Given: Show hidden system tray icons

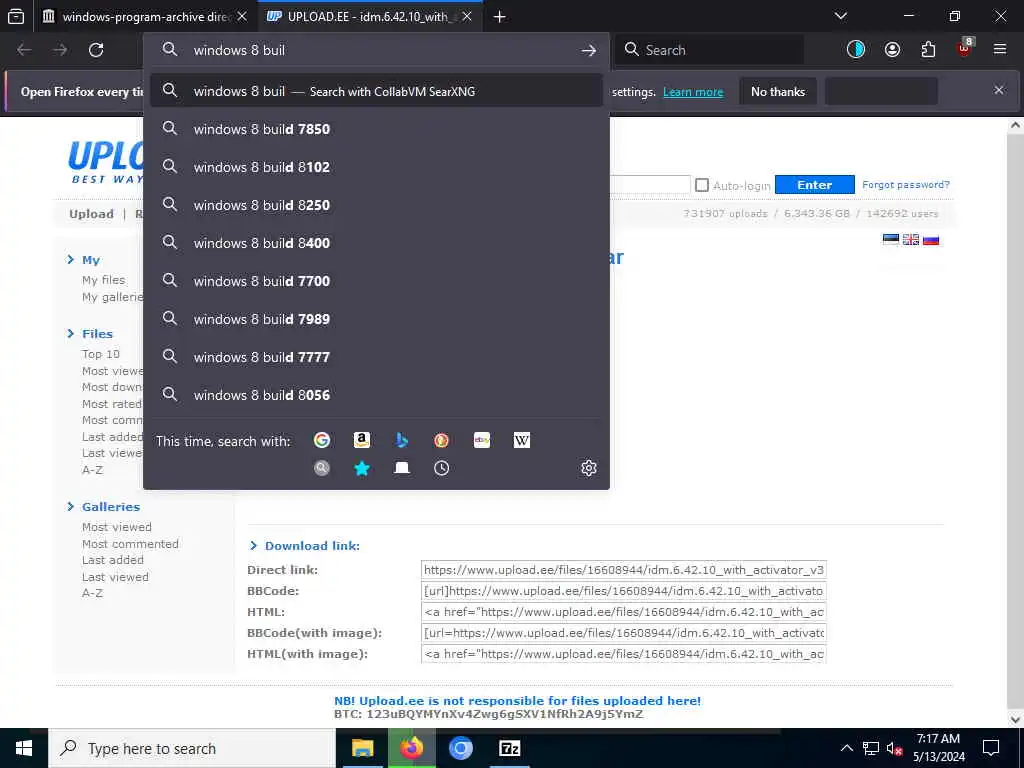Looking at the screenshot, I should [846, 748].
